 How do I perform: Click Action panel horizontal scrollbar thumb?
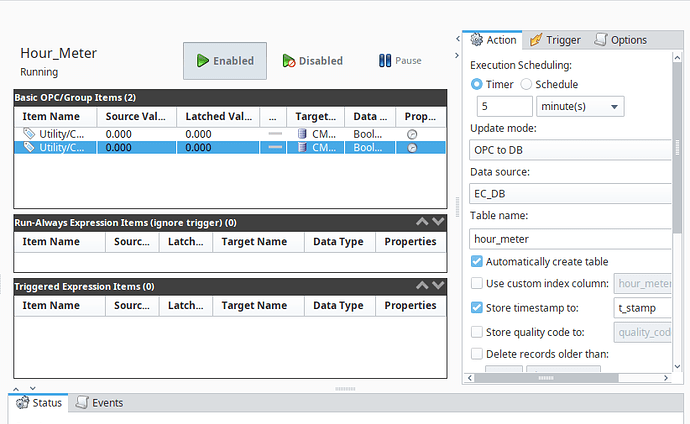click(546, 378)
